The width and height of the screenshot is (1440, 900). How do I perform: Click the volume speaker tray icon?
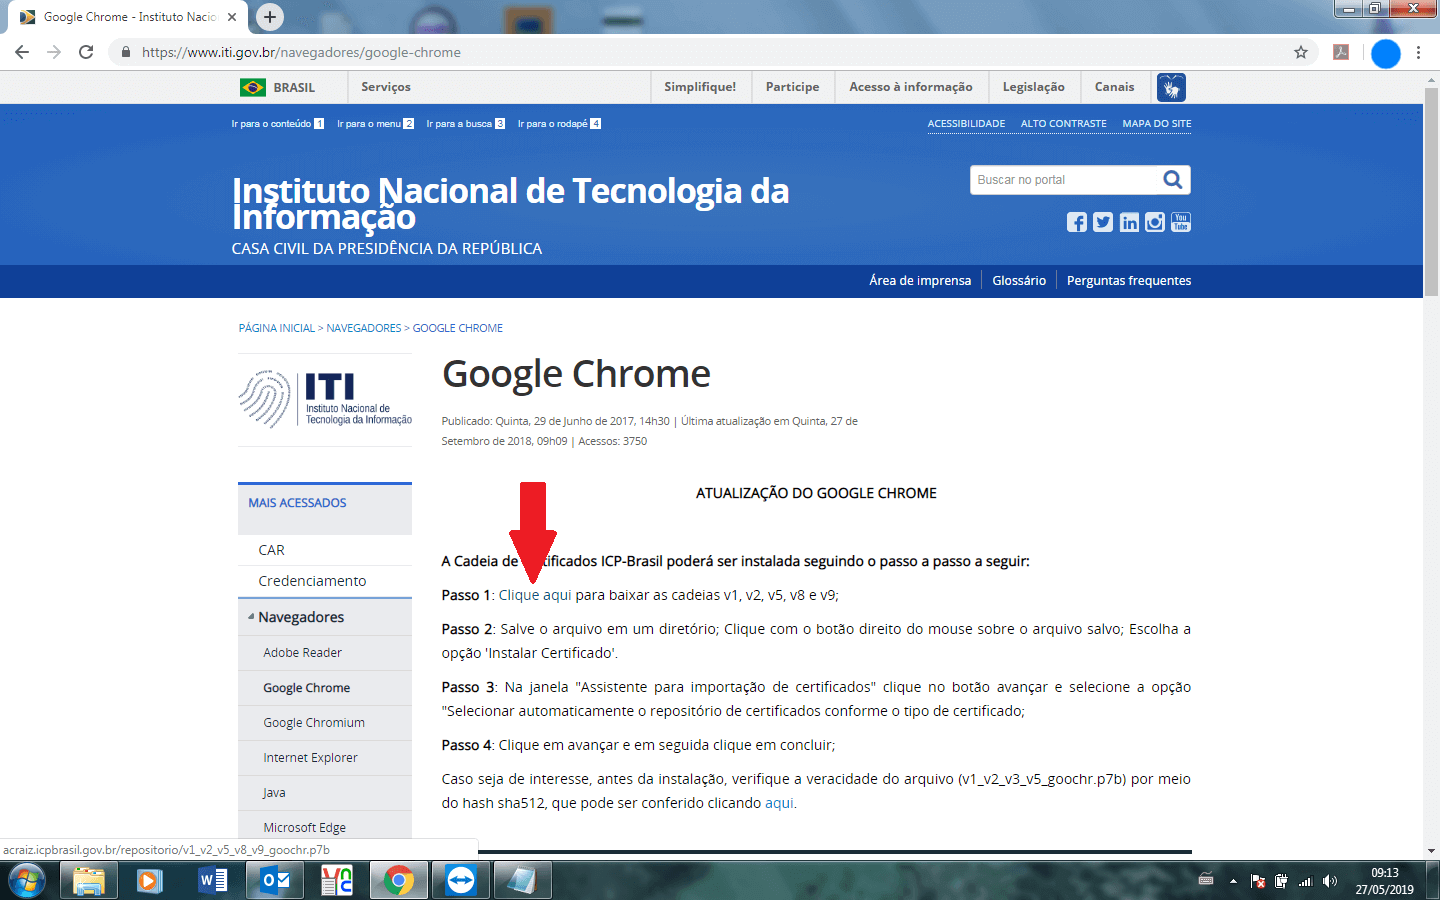(1329, 881)
